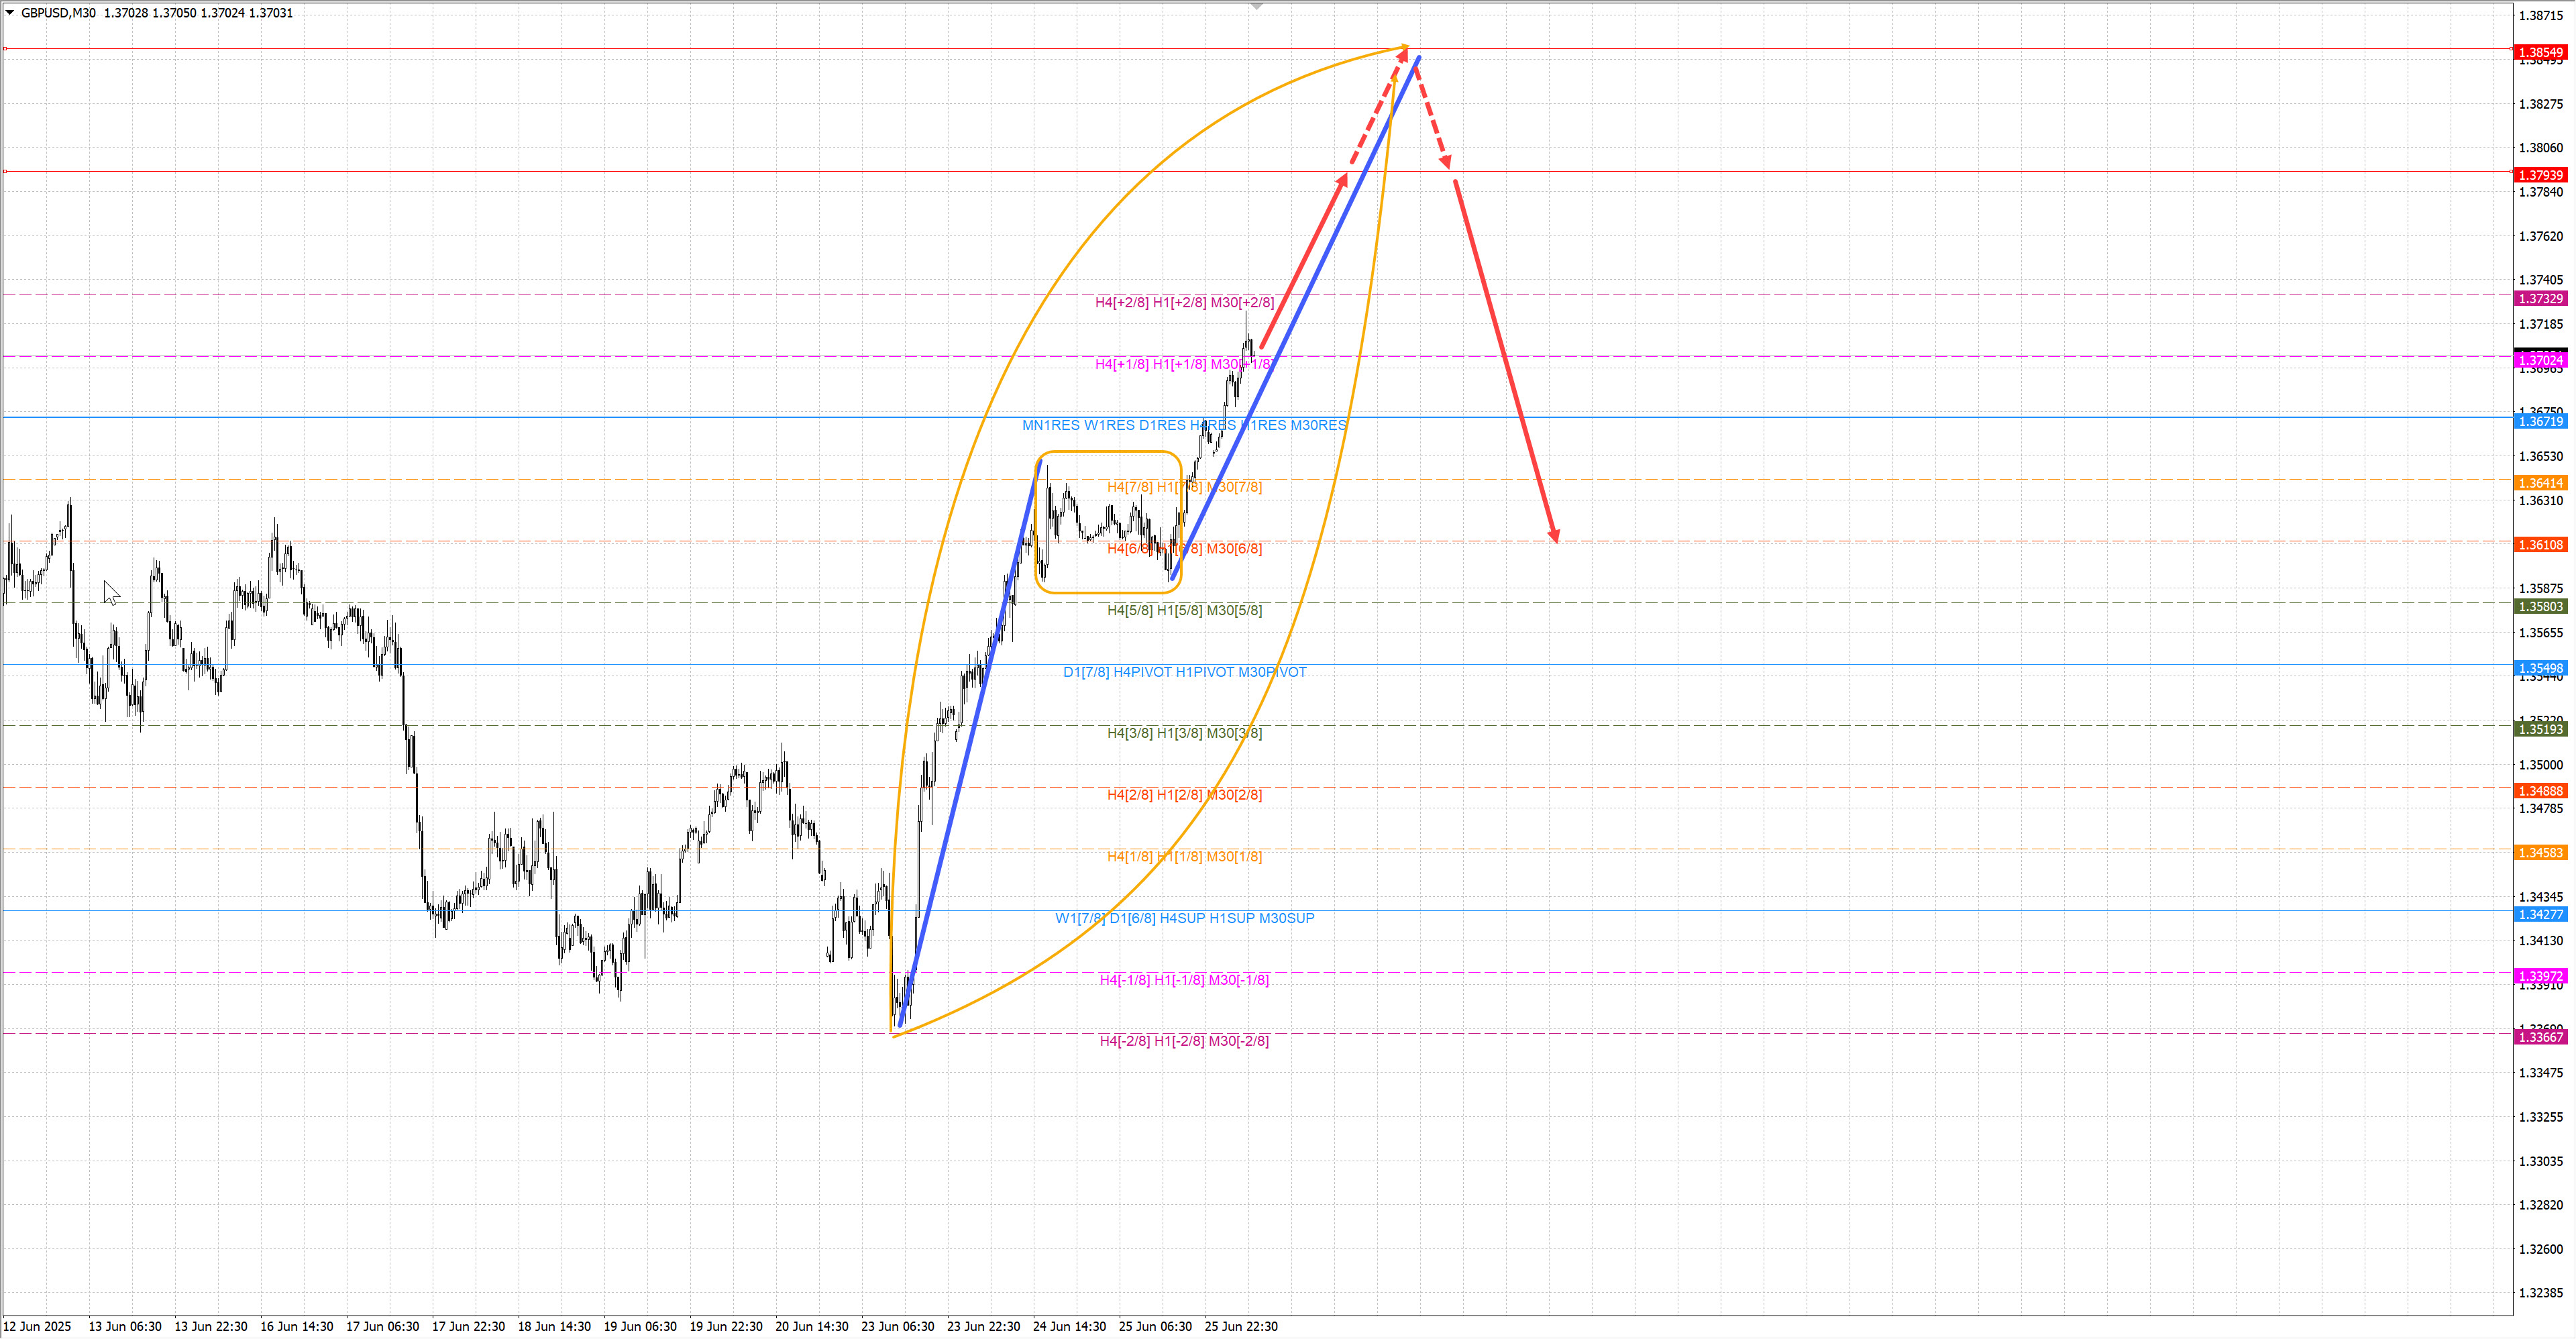The image size is (2576, 1339).
Task: Click the 17 Jun 22:30 date on time axis
Action: coord(468,1326)
